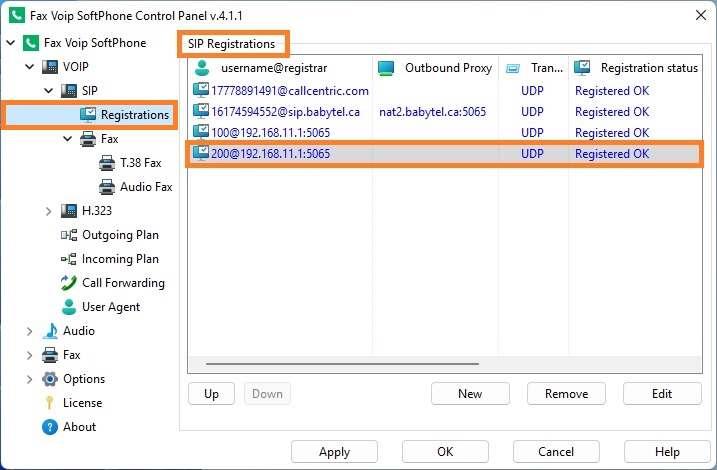Click the H.323 phone icon
The height and width of the screenshot is (470, 717).
tap(69, 211)
